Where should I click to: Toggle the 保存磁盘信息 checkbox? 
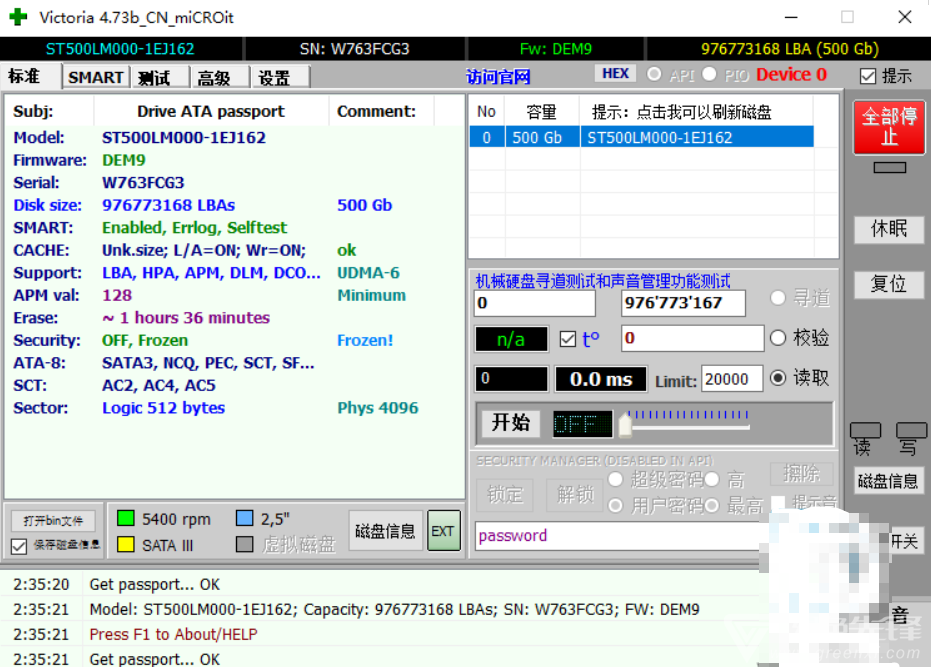click(x=19, y=546)
